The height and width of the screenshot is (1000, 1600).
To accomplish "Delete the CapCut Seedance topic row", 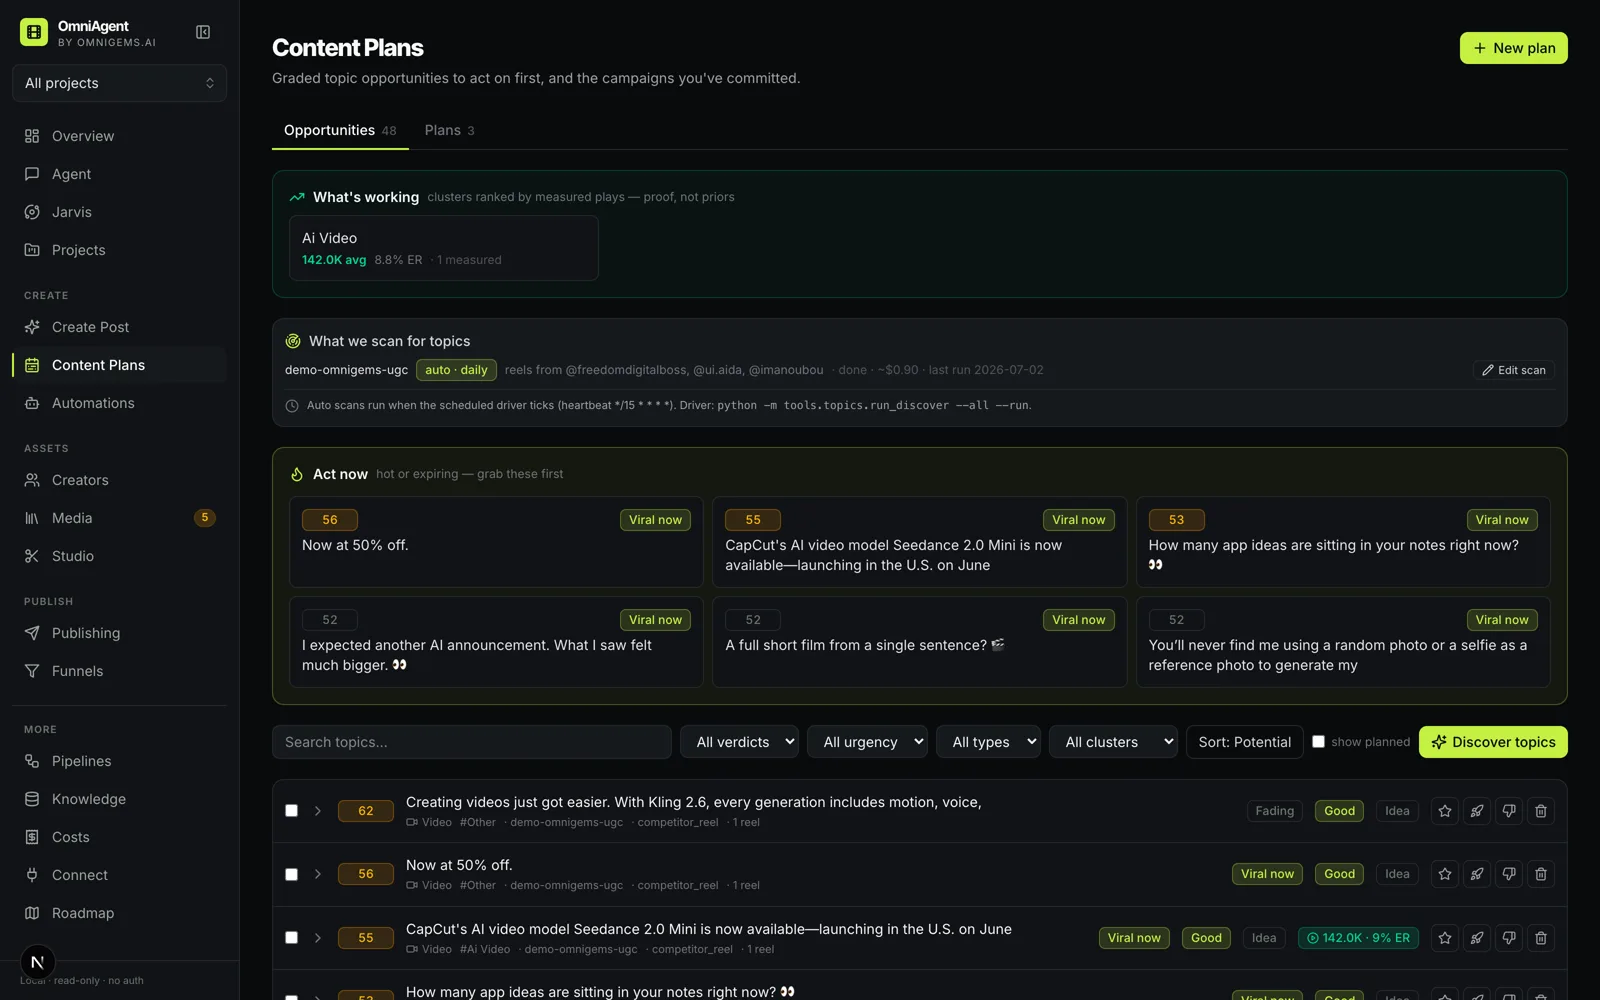I will coord(1541,938).
